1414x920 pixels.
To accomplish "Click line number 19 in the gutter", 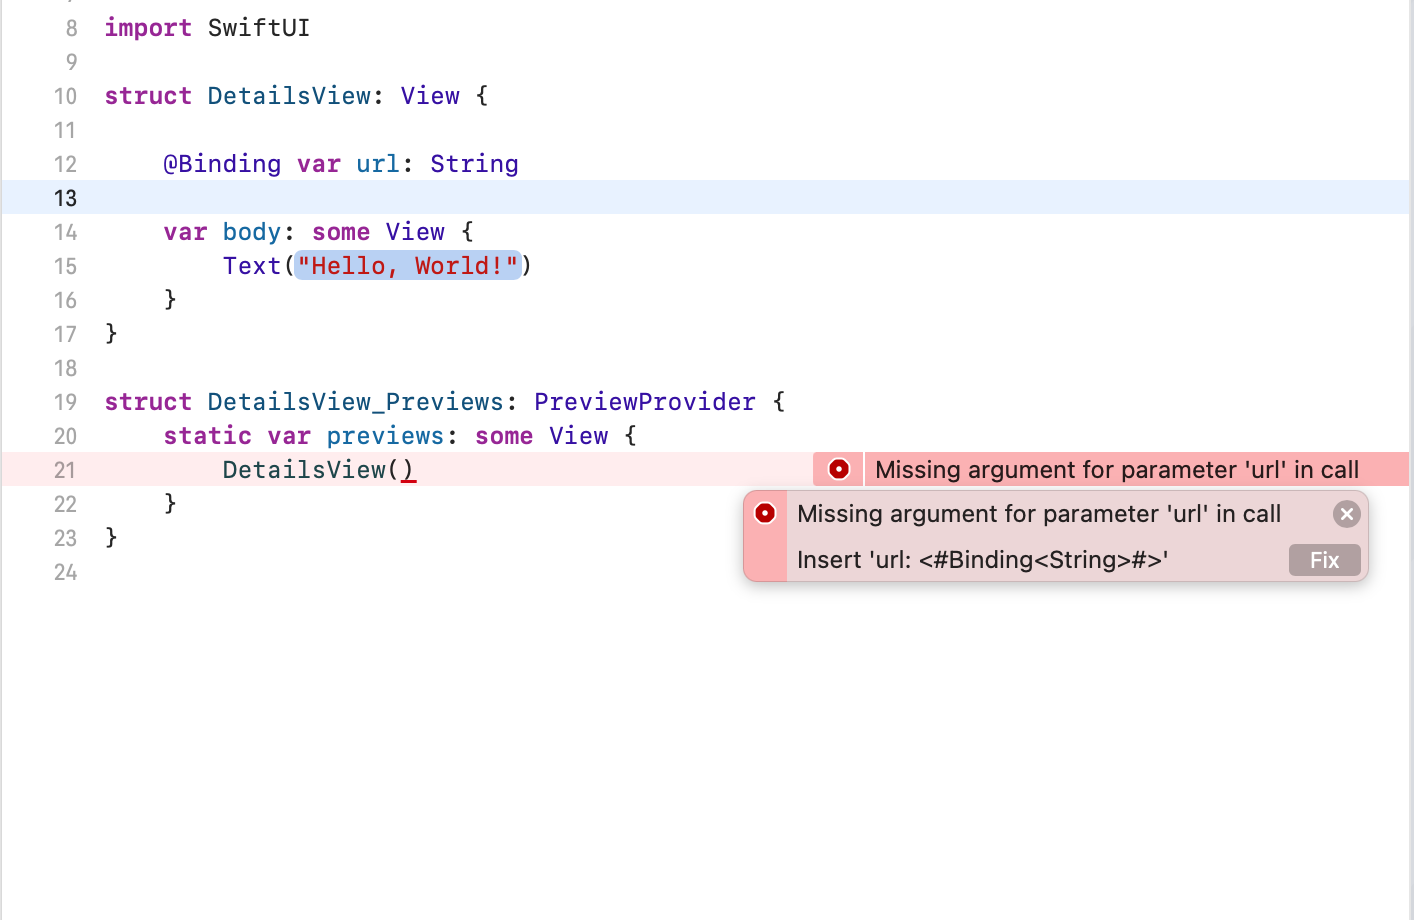I will point(65,402).
